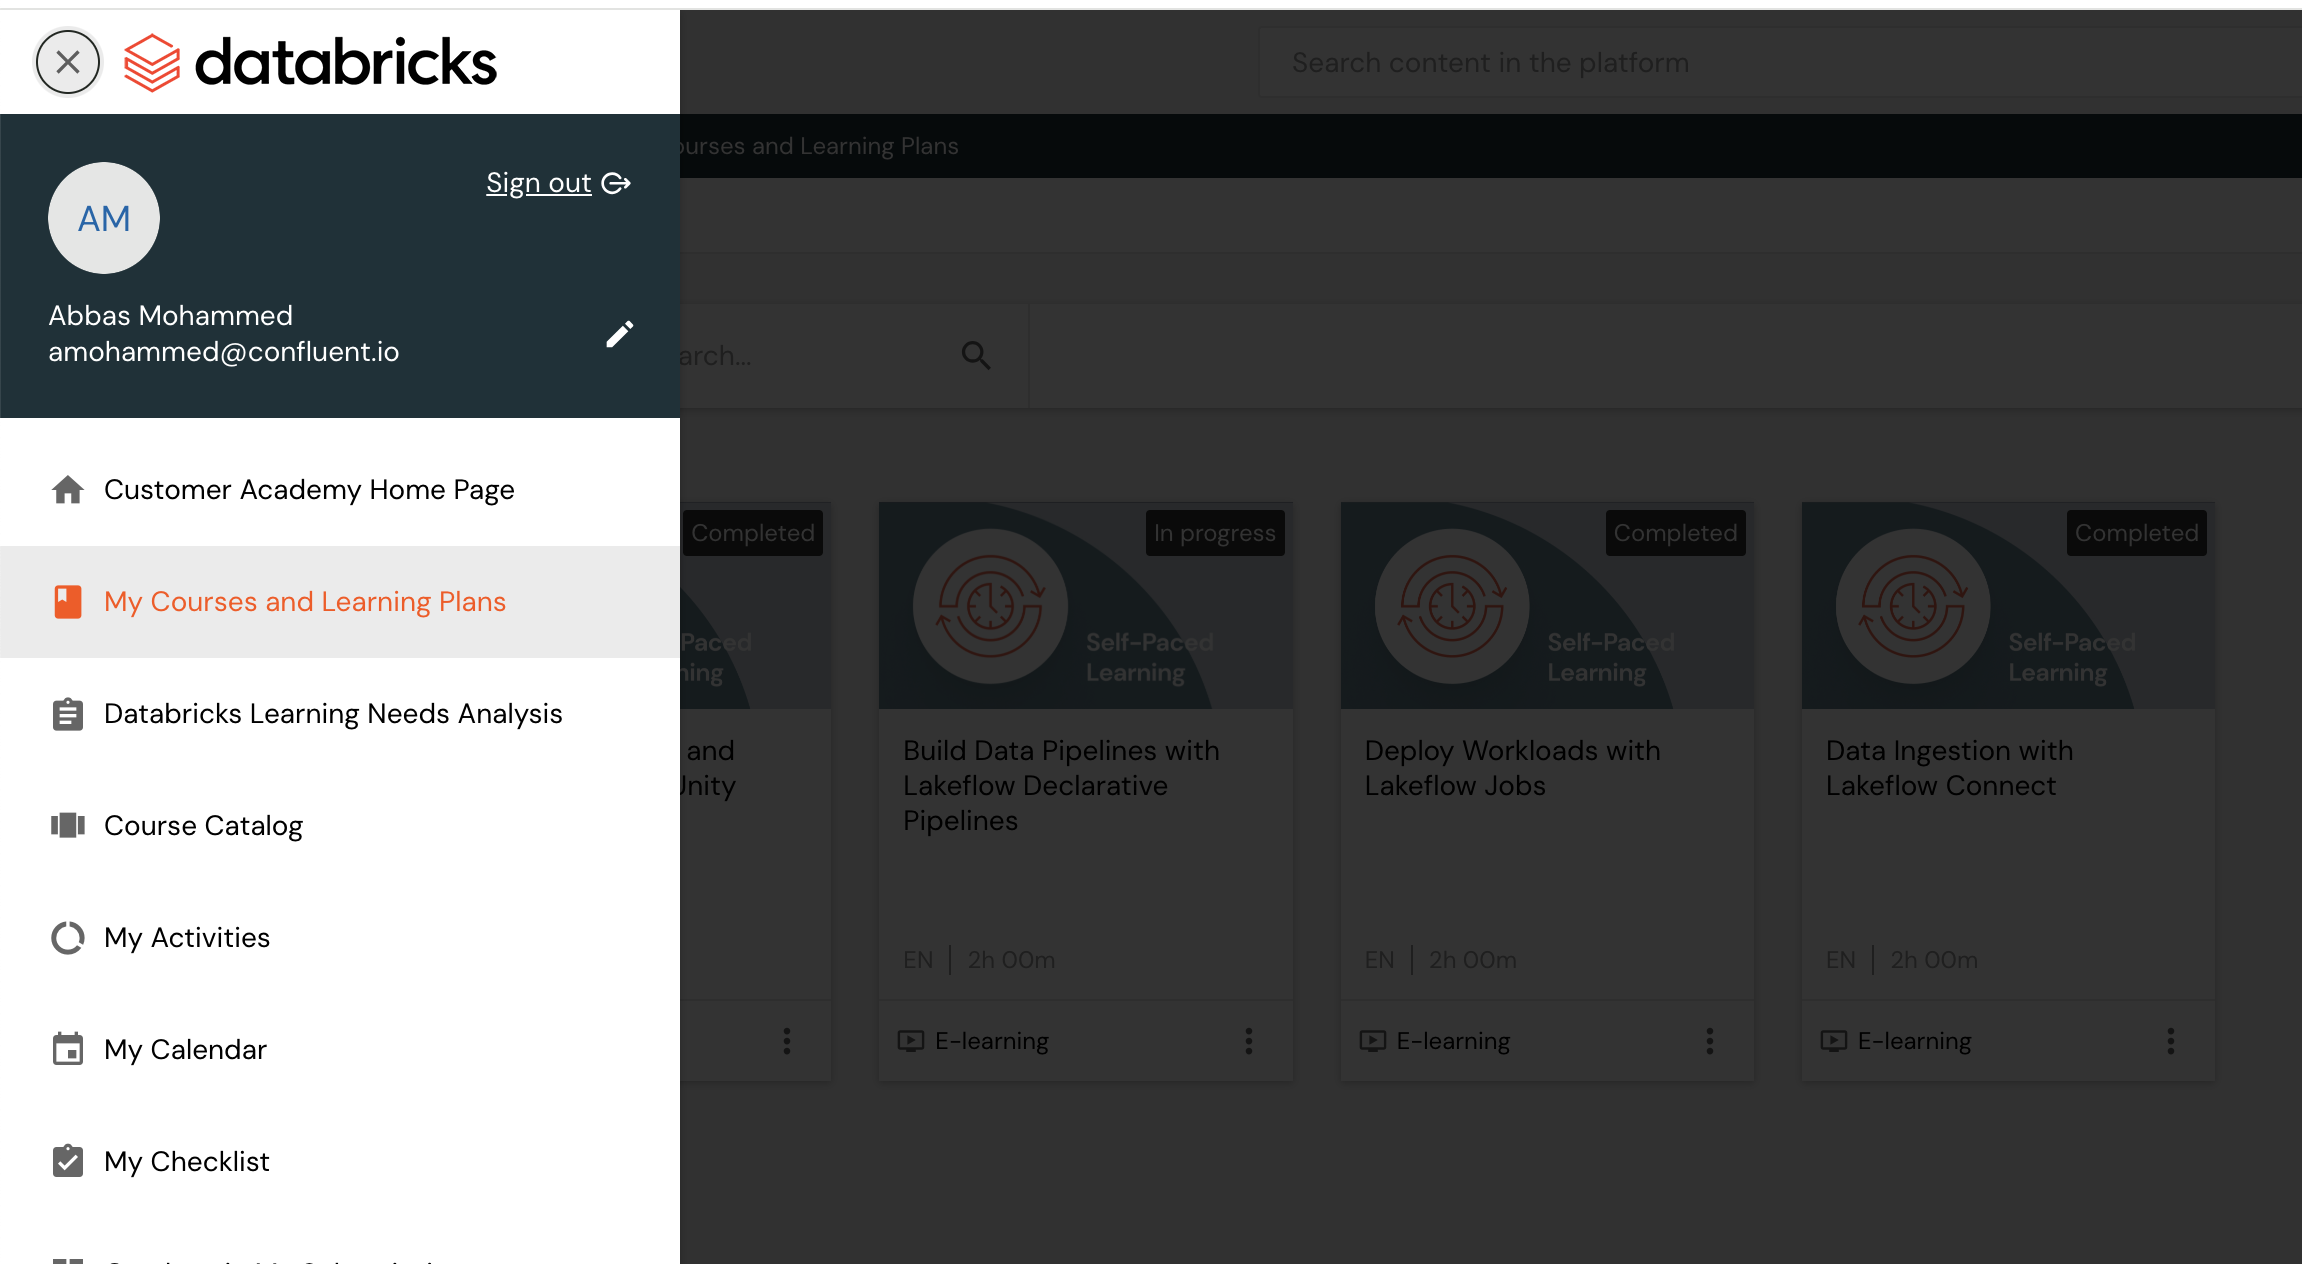2302x1264 pixels.
Task: Open My Calendar
Action: [x=185, y=1050]
